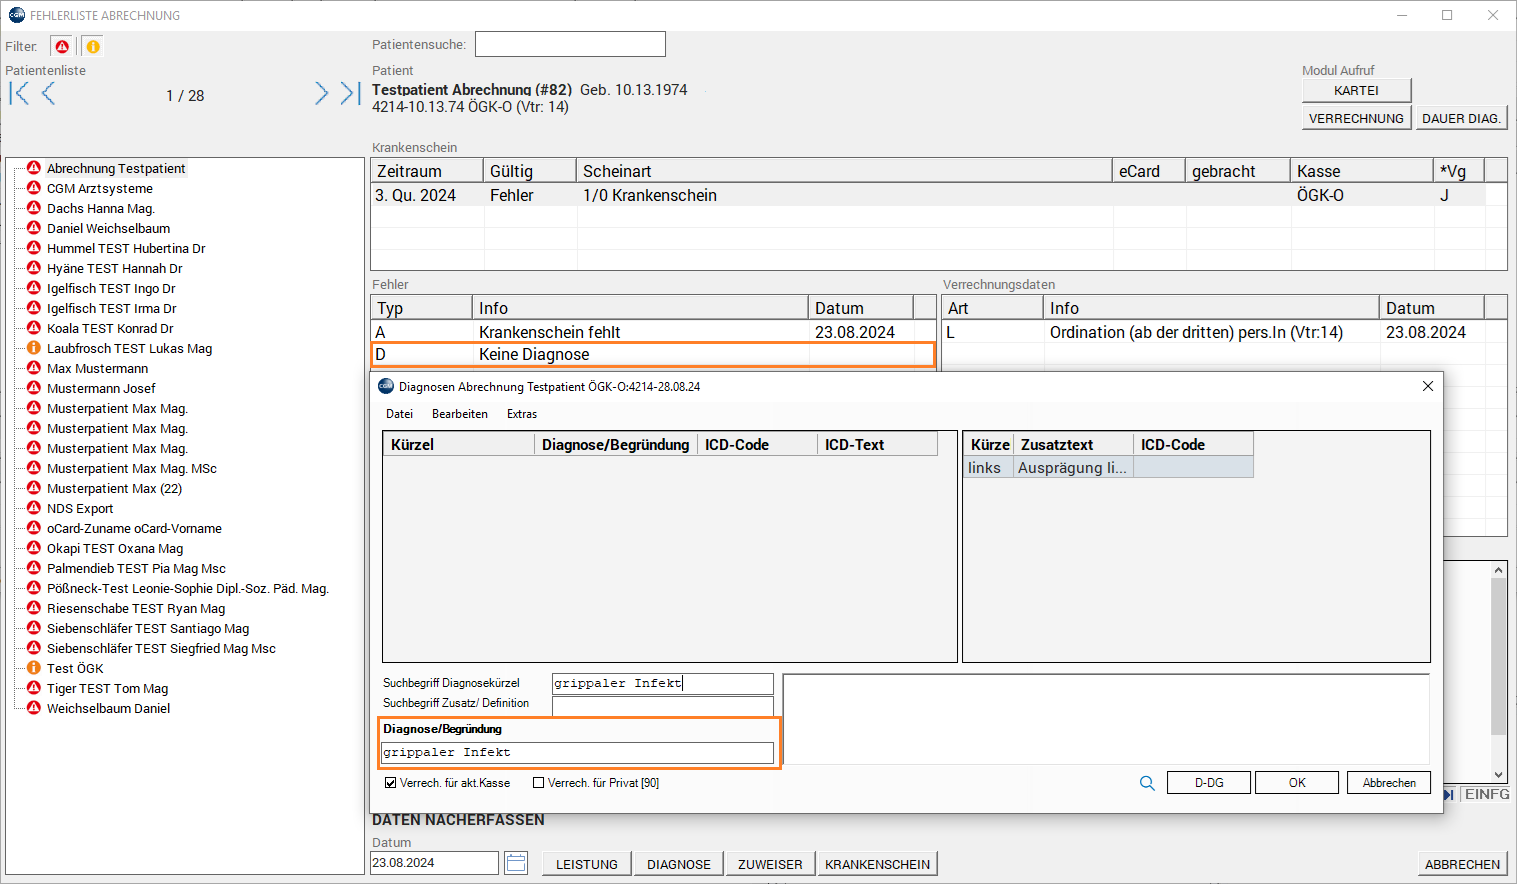Toggle the red error filter icon
Viewport: 1517px width, 884px height.
pyautogui.click(x=62, y=46)
